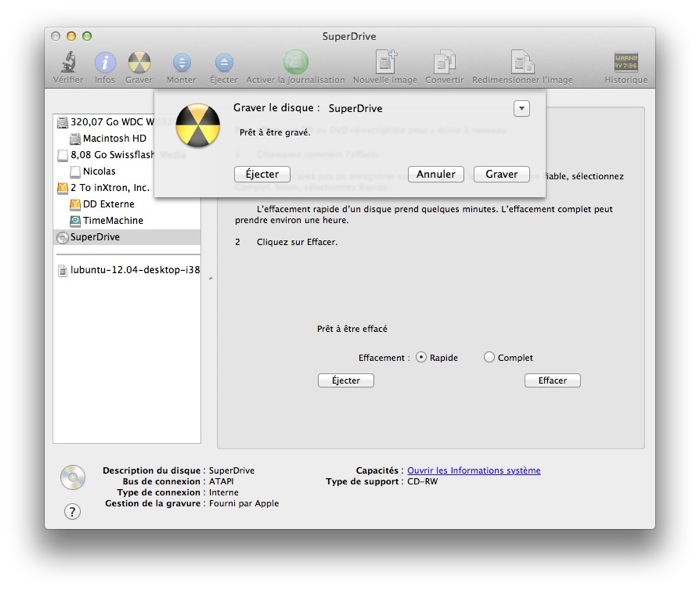Click the "Cliquez sur Effacer." instruction text
The height and width of the screenshot is (591, 700).
297,242
